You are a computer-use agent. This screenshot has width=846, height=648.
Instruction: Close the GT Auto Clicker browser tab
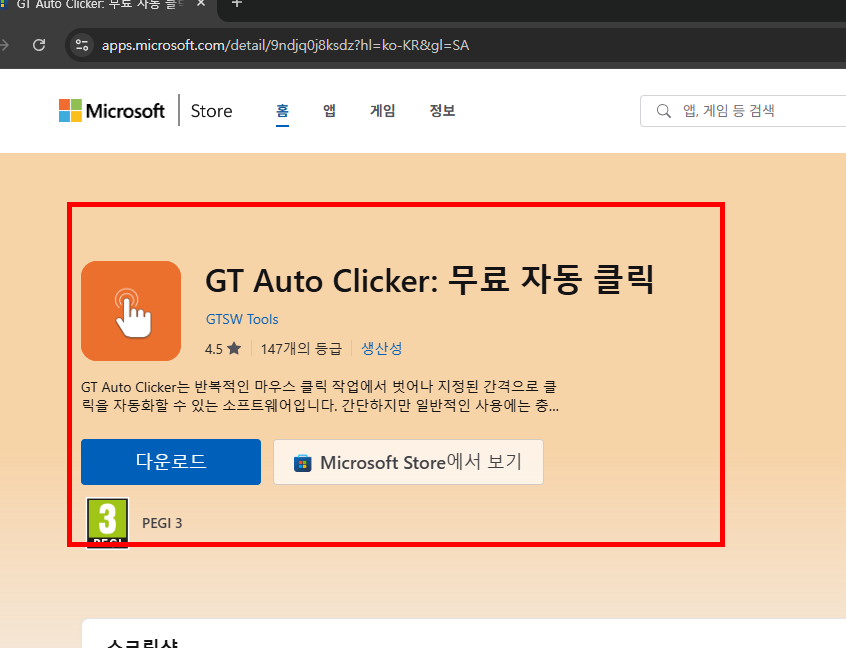201,4
